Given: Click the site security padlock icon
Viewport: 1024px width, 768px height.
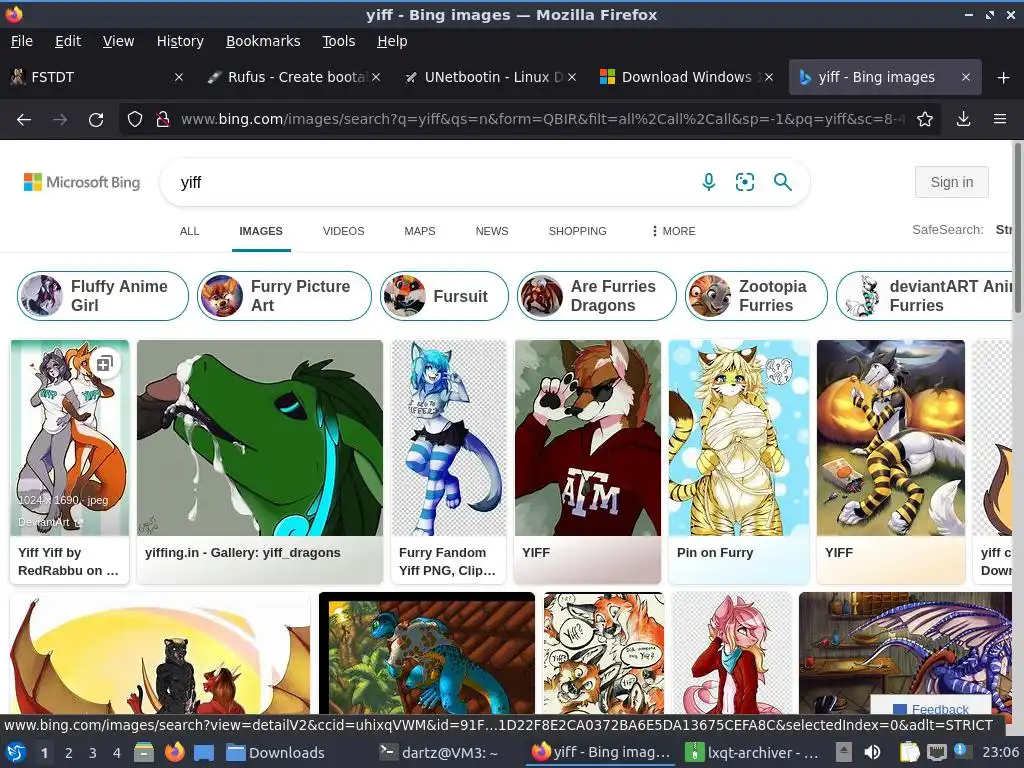Looking at the screenshot, I should tap(163, 120).
